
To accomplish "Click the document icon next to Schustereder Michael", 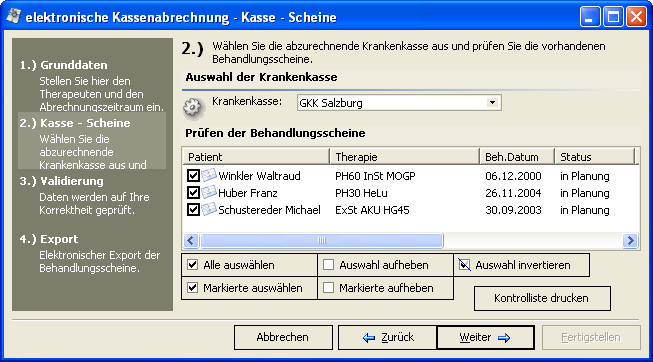I will pos(209,210).
